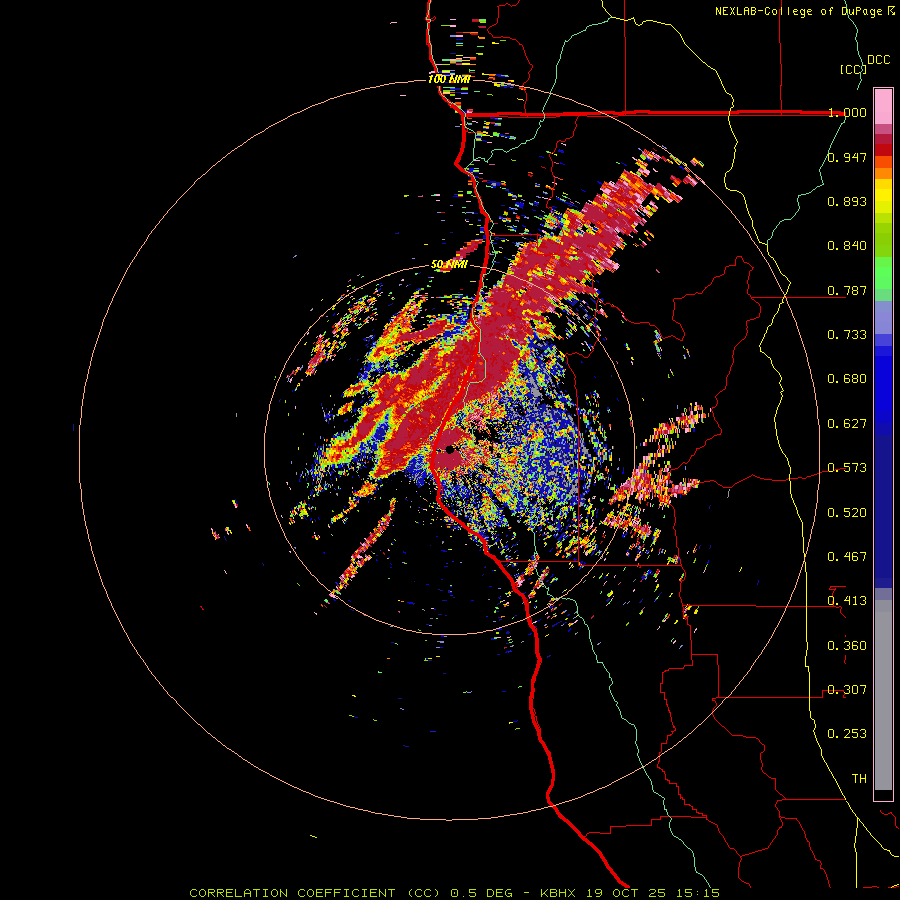Click the black radar site dot at map center
Screen dimensions: 900x900
pyautogui.click(x=449, y=449)
